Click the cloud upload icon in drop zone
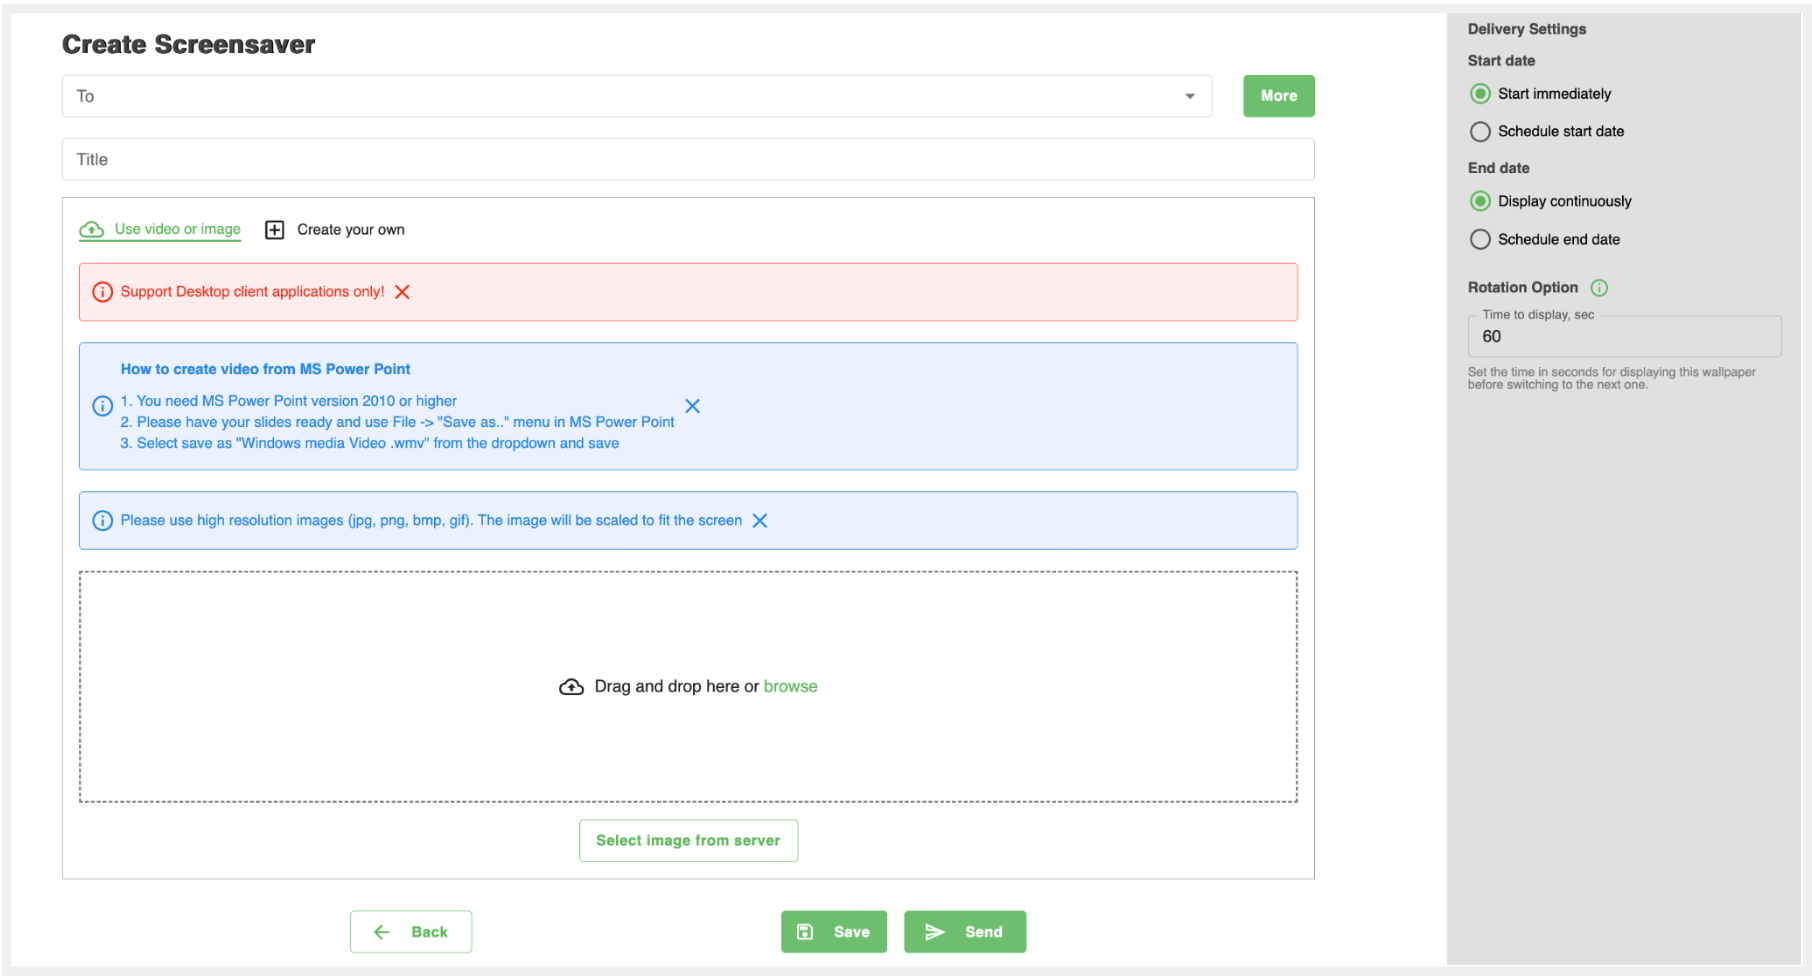Image resolution: width=1812 pixels, height=976 pixels. tap(571, 687)
